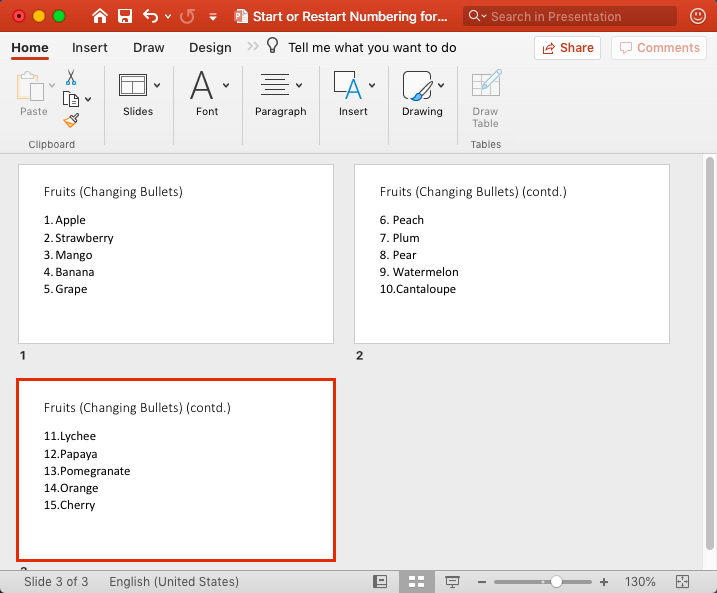The width and height of the screenshot is (717, 593).
Task: Switch to Slide Sorter view
Action: click(x=416, y=582)
